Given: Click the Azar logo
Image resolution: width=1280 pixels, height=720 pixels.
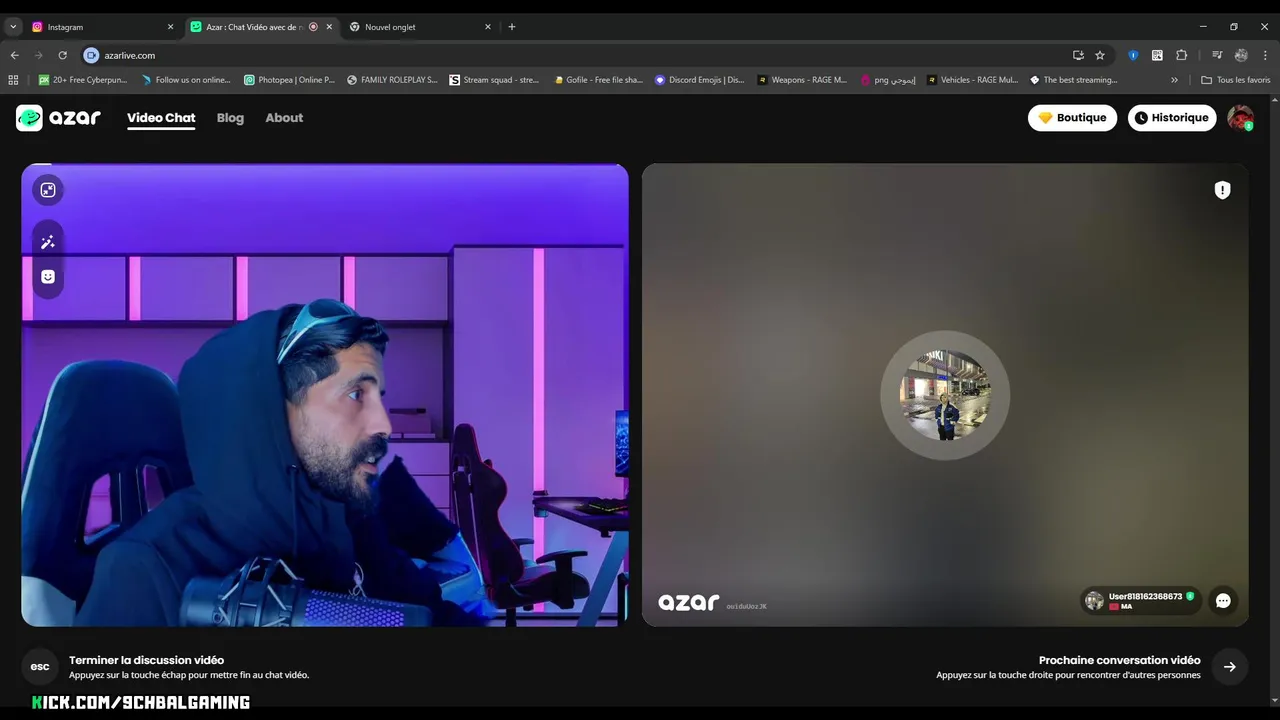Looking at the screenshot, I should tap(58, 118).
